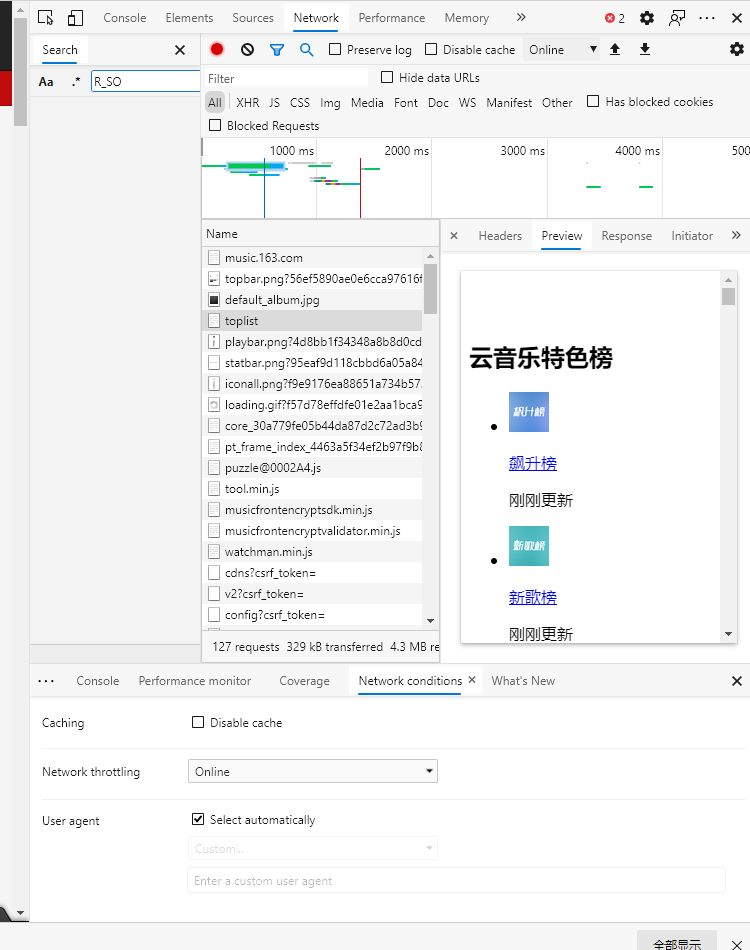The image size is (750, 950).
Task: Click the red load-event marker on timeline
Action: pos(360,188)
